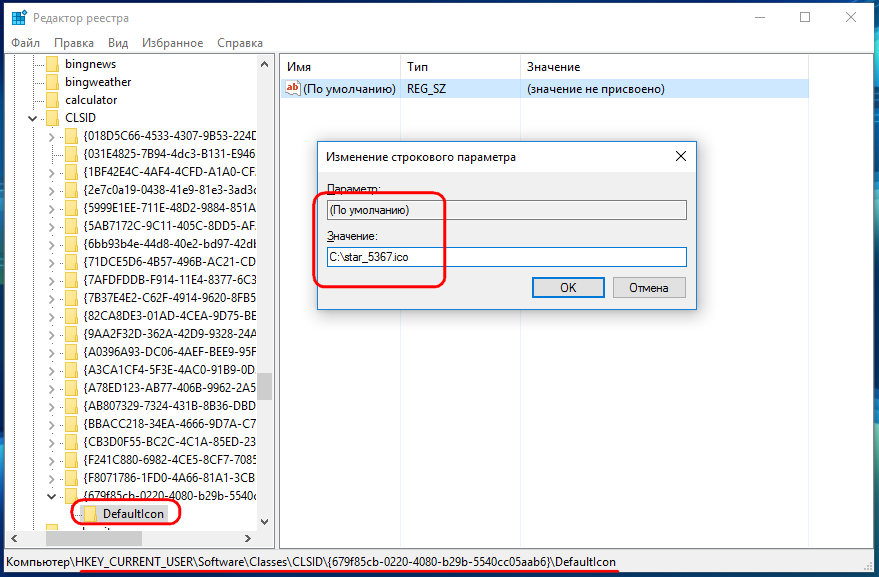
Task: Open the Справка menu
Action: point(239,43)
